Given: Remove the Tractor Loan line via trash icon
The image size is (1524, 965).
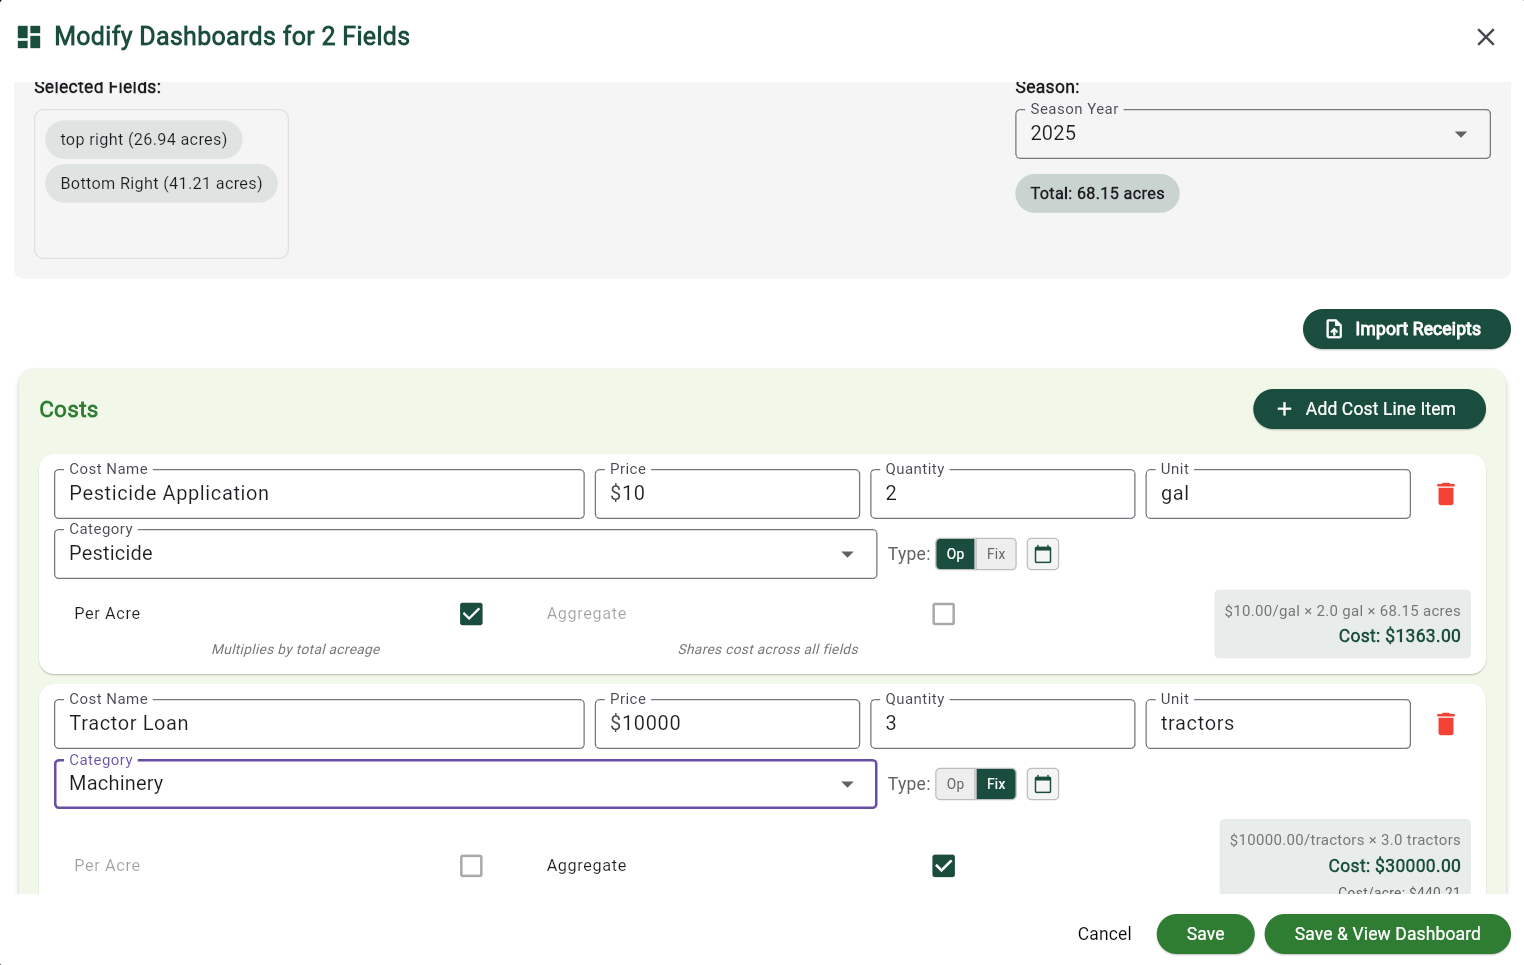Looking at the screenshot, I should pyautogui.click(x=1445, y=723).
